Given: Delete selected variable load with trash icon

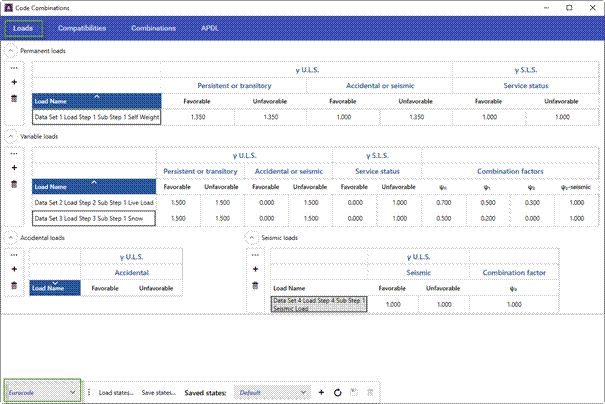Looking at the screenshot, I should coord(14,184).
